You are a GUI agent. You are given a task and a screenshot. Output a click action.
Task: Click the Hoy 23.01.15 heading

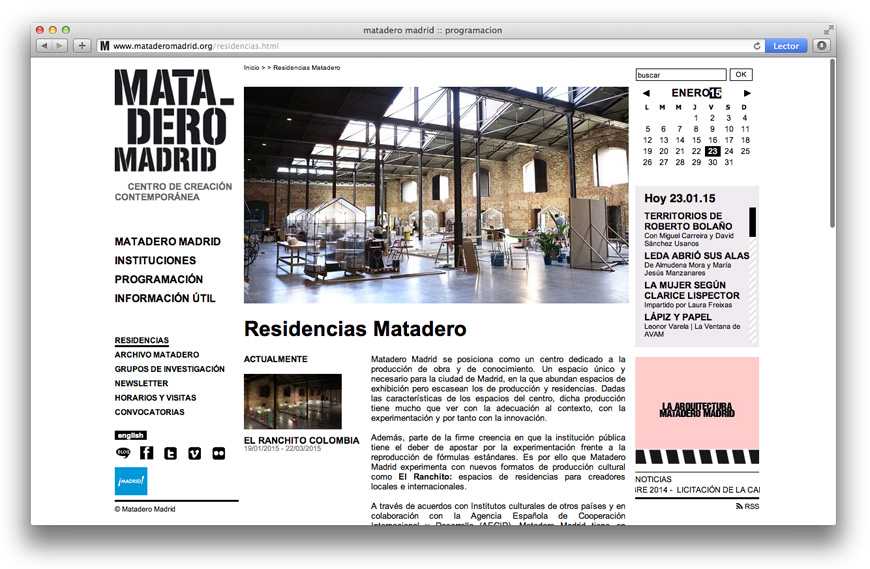(680, 199)
